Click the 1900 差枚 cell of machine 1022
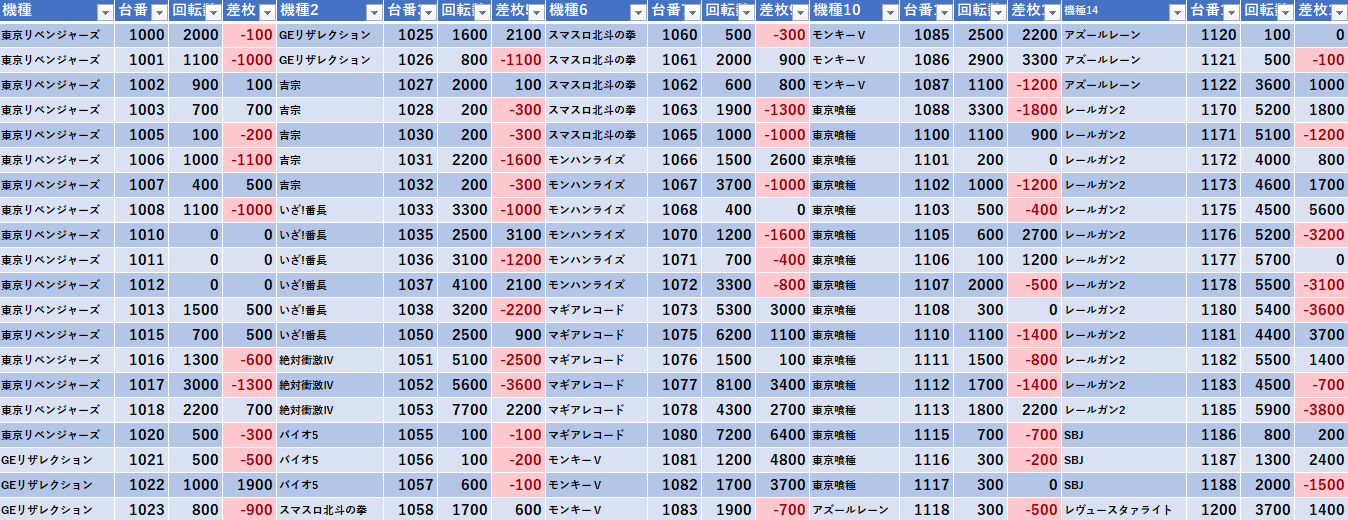The height and width of the screenshot is (520, 1348). pyautogui.click(x=249, y=485)
